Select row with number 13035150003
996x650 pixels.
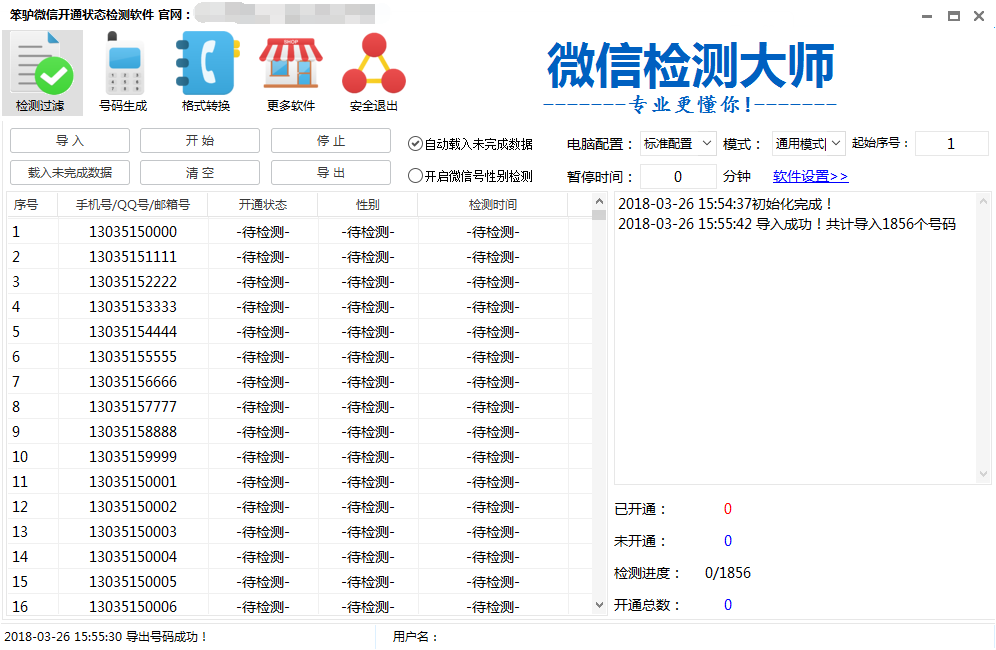pos(300,532)
